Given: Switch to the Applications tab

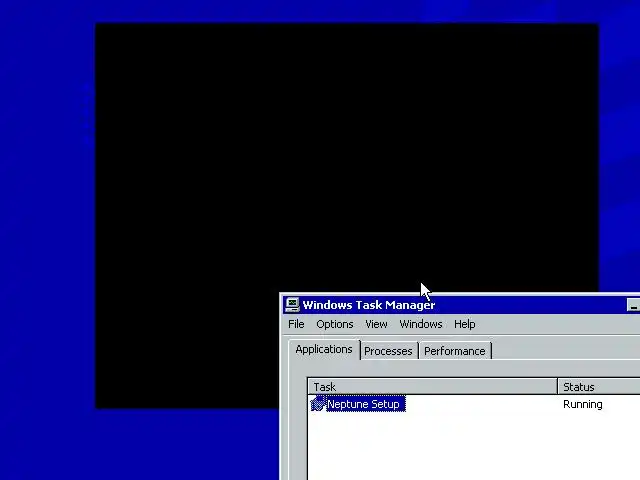Looking at the screenshot, I should click(324, 350).
